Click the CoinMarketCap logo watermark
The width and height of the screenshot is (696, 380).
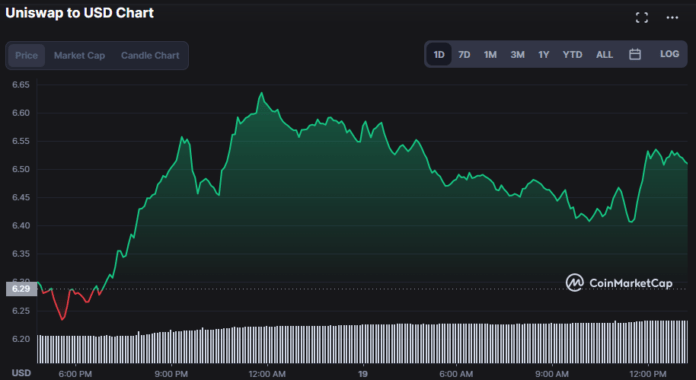pos(619,283)
